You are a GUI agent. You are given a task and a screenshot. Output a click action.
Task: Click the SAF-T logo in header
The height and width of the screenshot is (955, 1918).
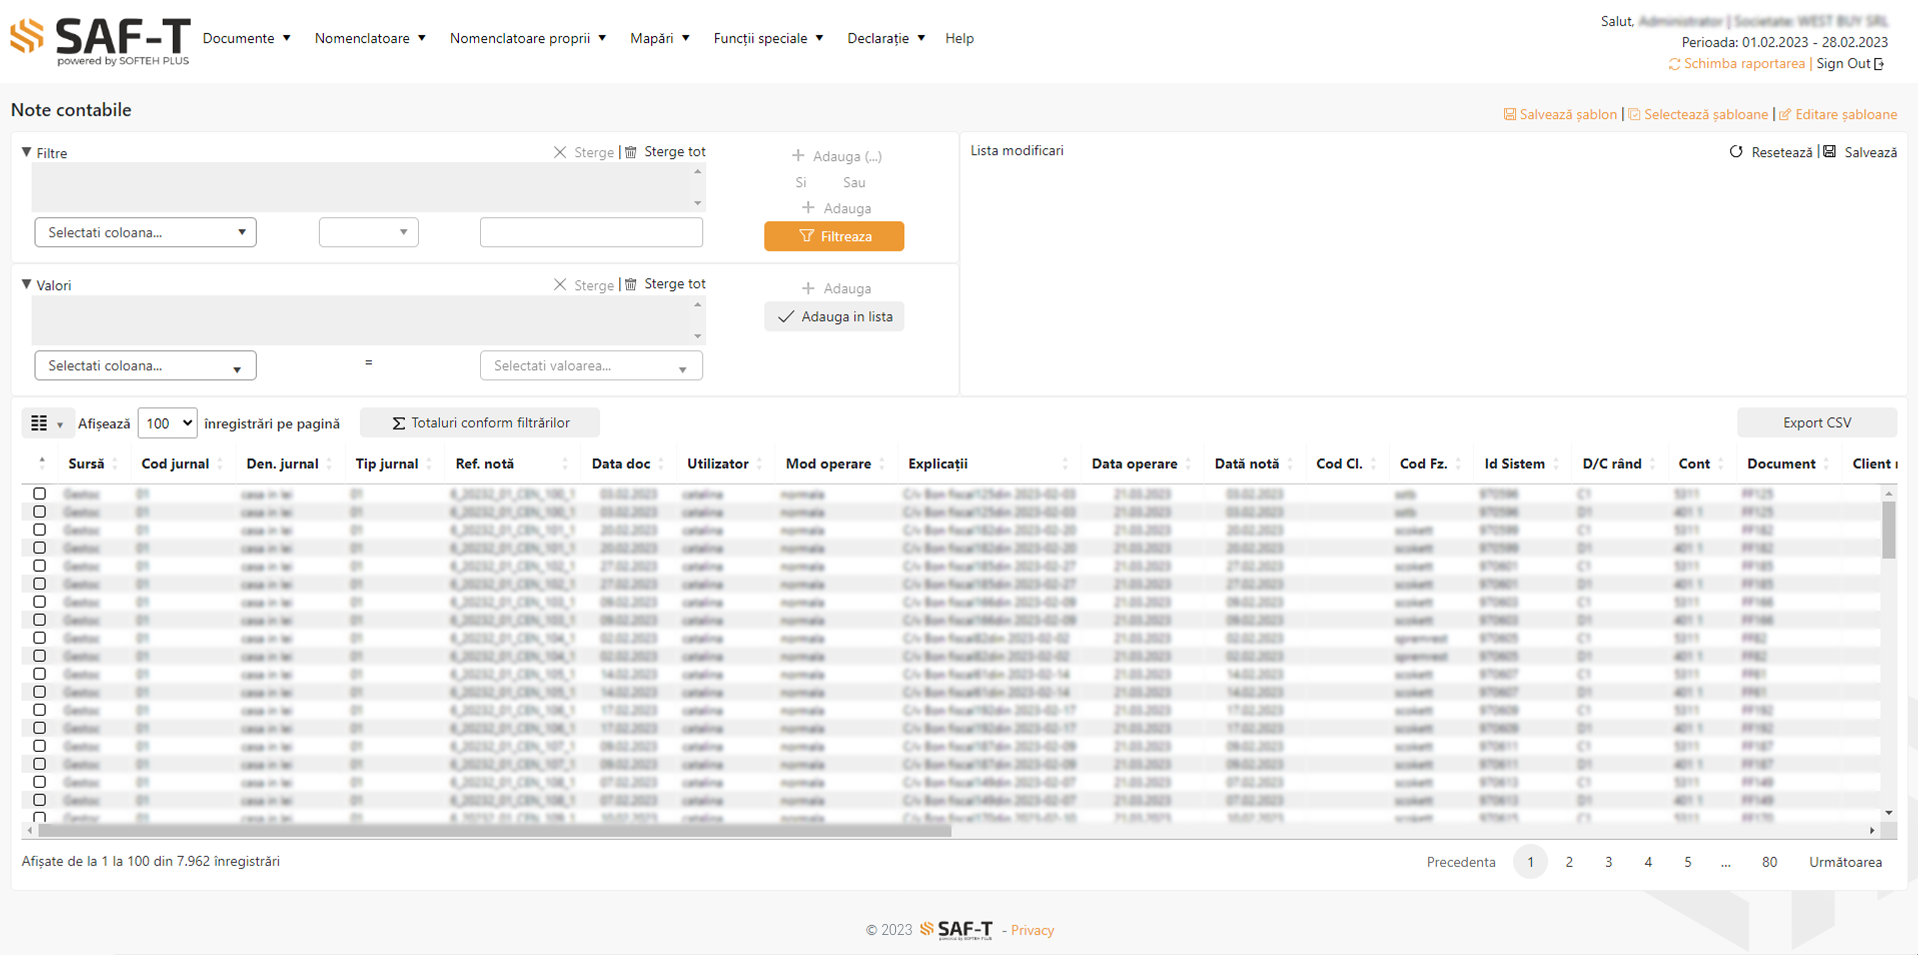[100, 41]
